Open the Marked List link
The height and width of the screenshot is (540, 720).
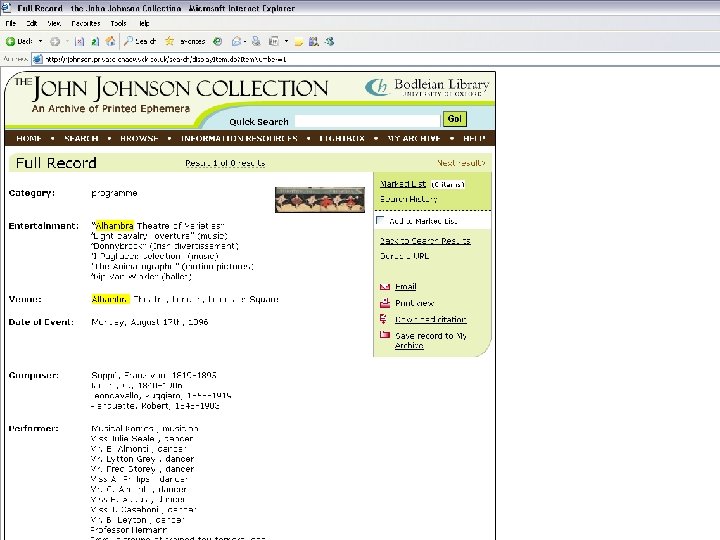[403, 184]
